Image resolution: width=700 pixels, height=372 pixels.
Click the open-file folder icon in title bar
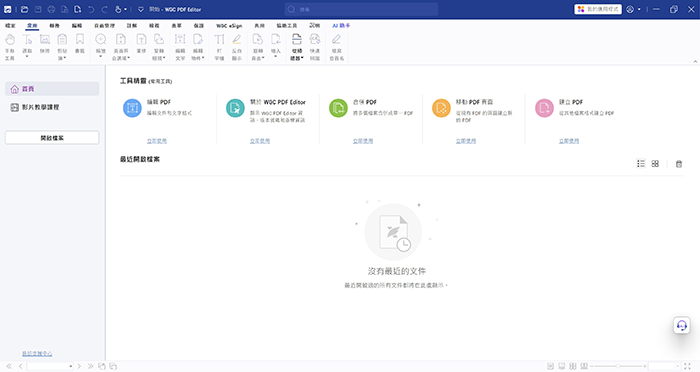pos(25,9)
